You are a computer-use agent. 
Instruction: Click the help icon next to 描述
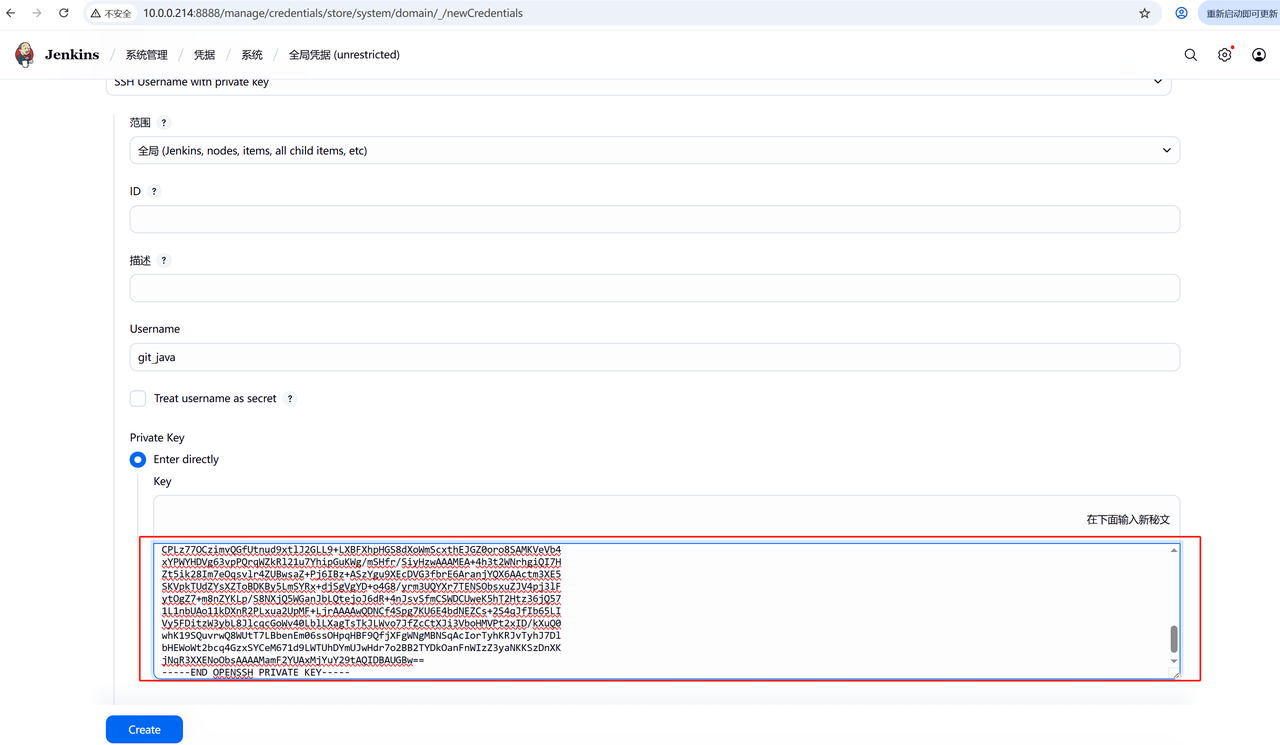[x=164, y=261]
